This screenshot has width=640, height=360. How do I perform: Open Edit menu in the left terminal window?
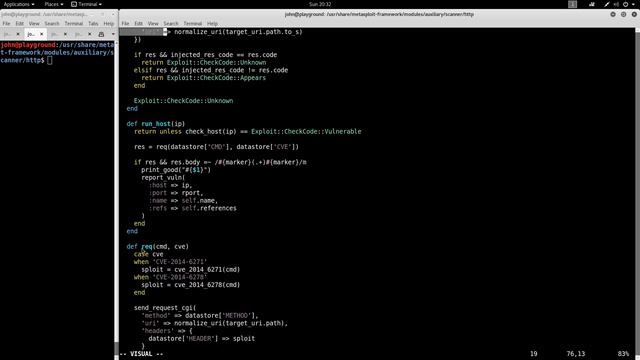[19, 24]
